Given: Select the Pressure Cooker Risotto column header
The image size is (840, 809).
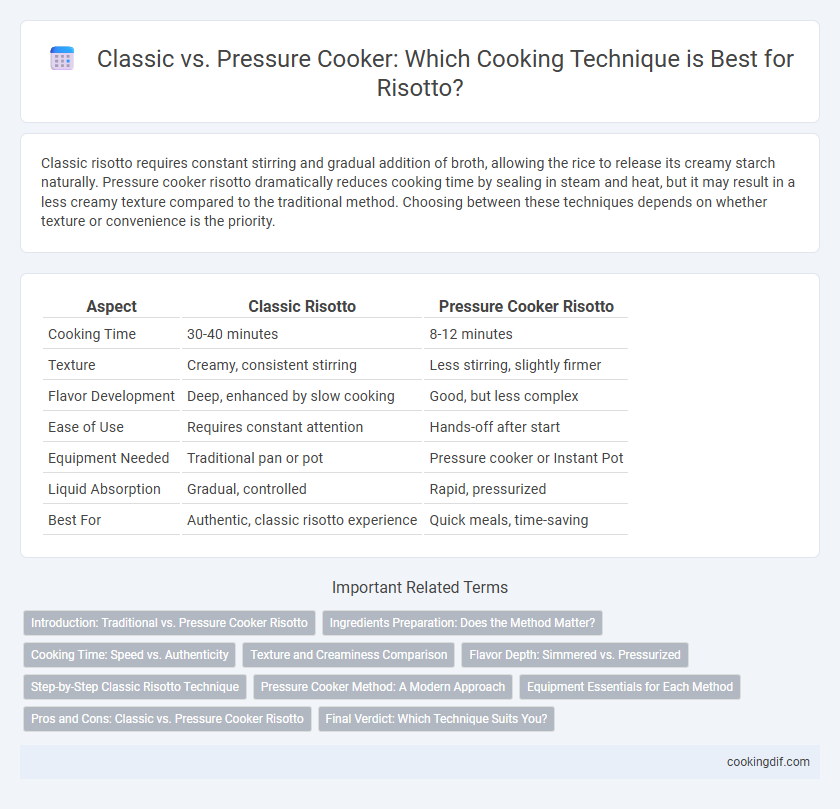Looking at the screenshot, I should click(526, 306).
